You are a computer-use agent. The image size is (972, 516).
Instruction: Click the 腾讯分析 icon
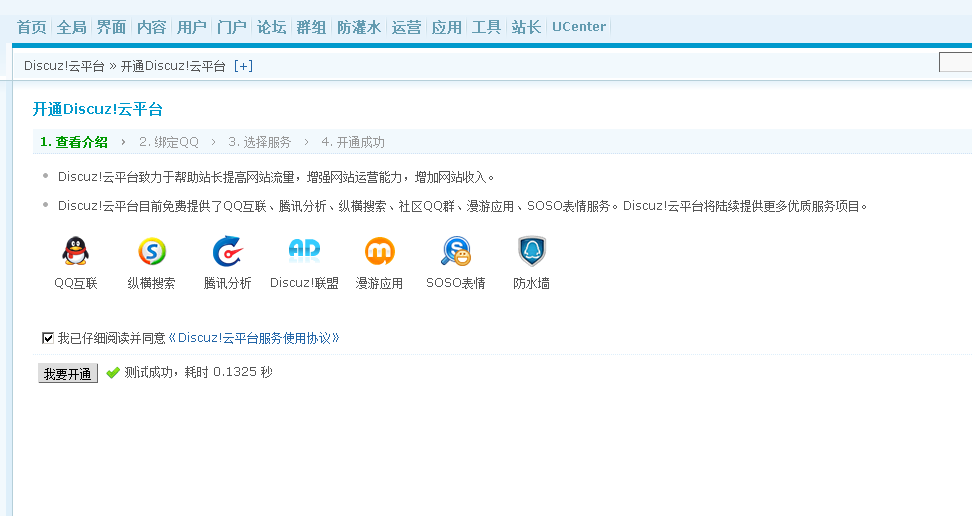point(228,251)
